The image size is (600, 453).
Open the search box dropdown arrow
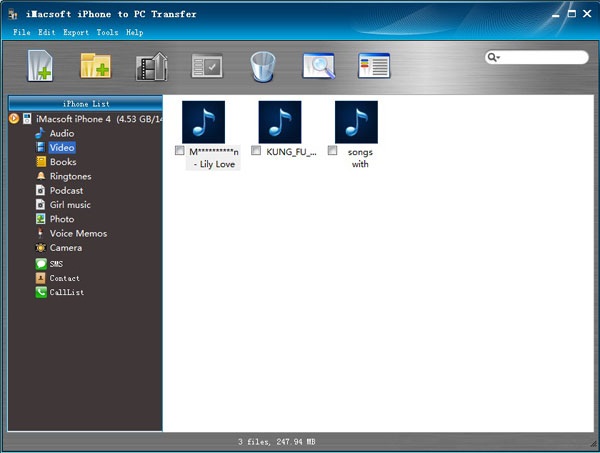(x=494, y=58)
